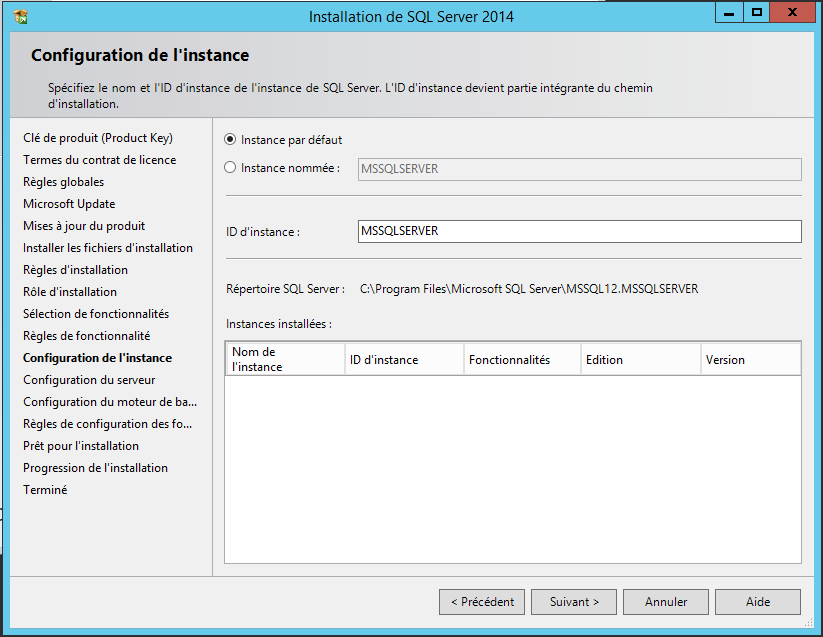The image size is (823, 637).
Task: Minimize the SQL Server 2014 installation window
Action: point(729,13)
